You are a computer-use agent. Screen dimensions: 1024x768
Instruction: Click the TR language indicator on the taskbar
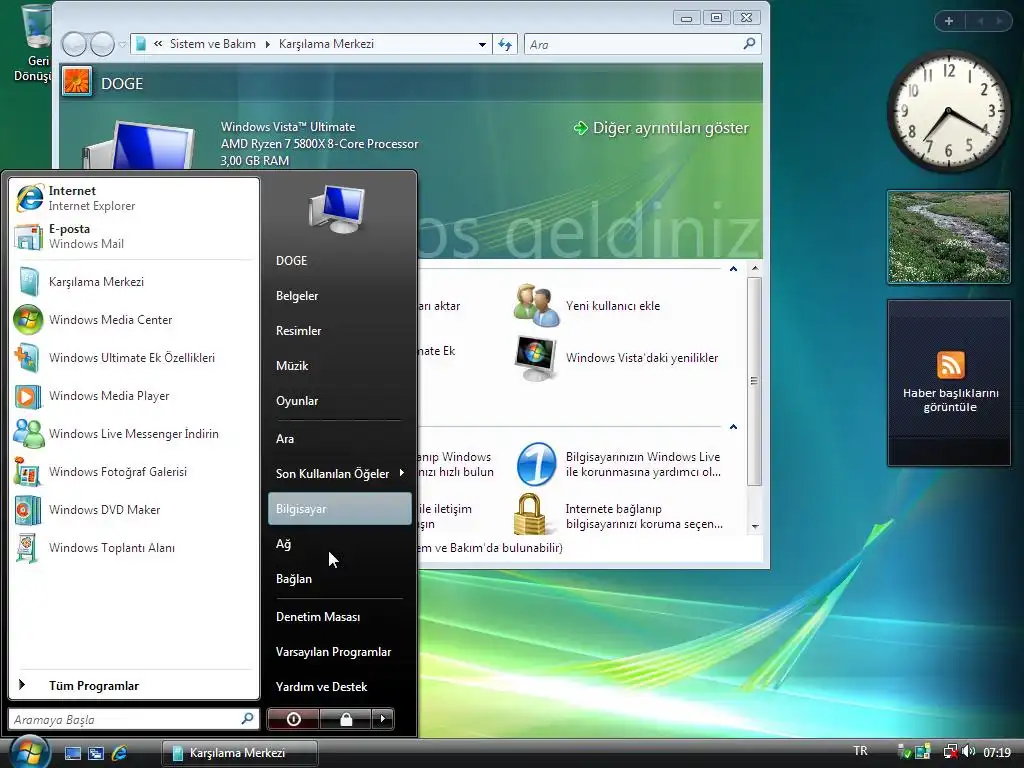860,751
